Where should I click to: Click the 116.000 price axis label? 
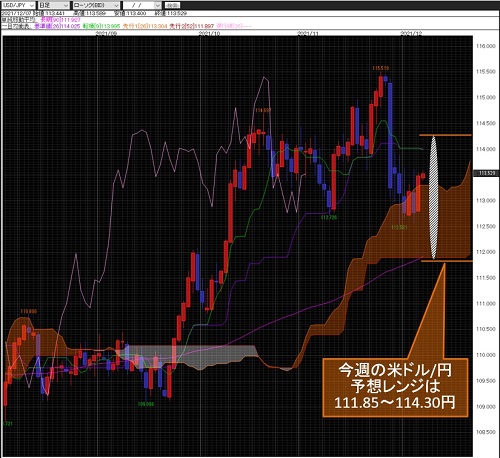486,46
